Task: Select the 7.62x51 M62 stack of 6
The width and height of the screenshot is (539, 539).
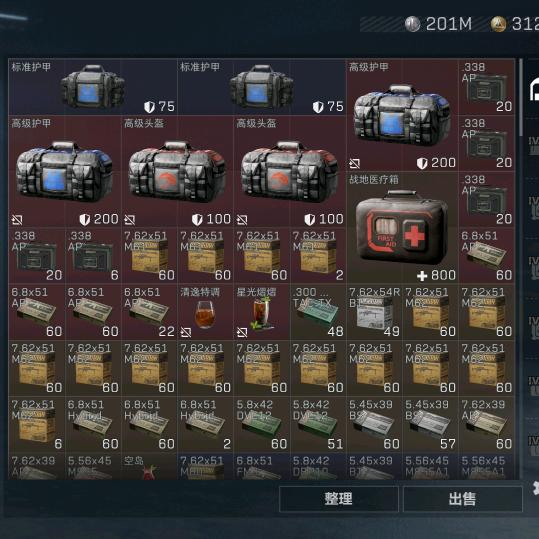Action: click(x=36, y=425)
